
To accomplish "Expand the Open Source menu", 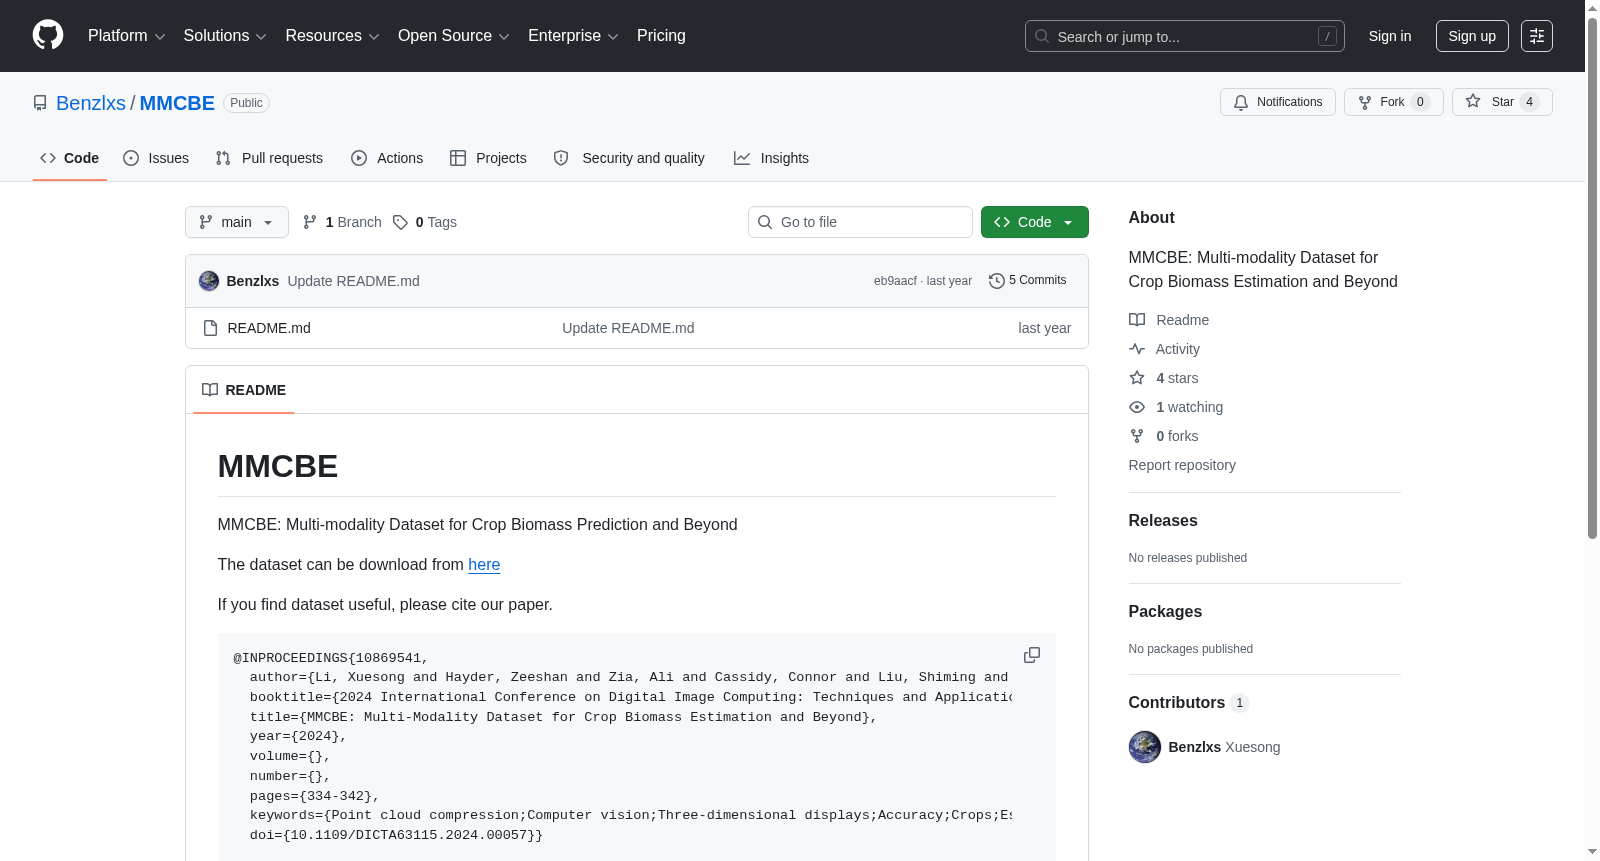I will coord(454,36).
